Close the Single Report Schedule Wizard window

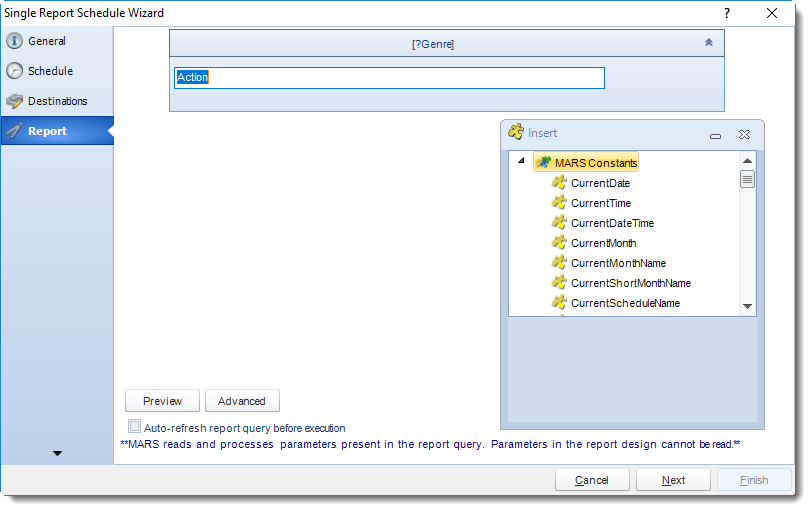pos(772,13)
